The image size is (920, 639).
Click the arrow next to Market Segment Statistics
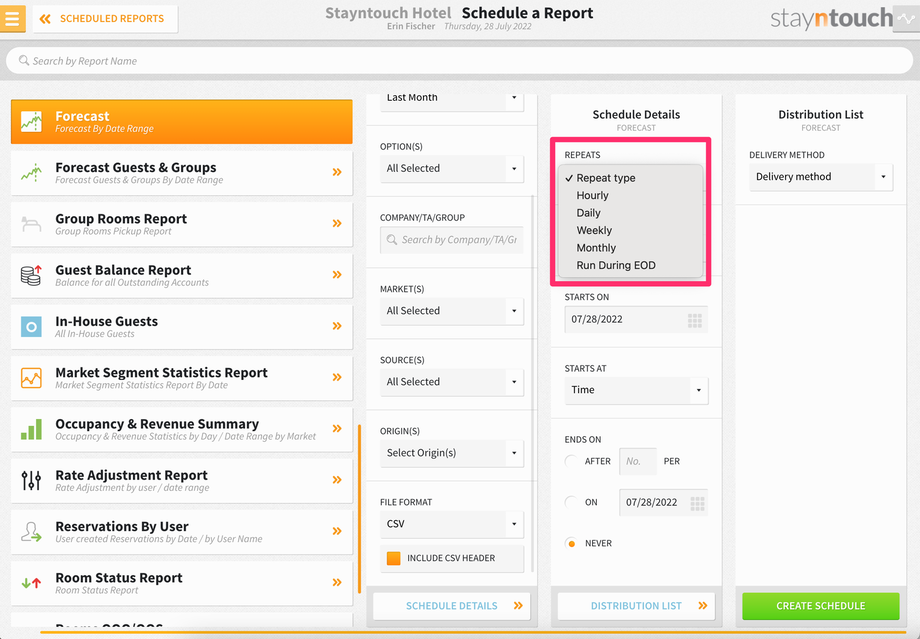click(x=337, y=377)
